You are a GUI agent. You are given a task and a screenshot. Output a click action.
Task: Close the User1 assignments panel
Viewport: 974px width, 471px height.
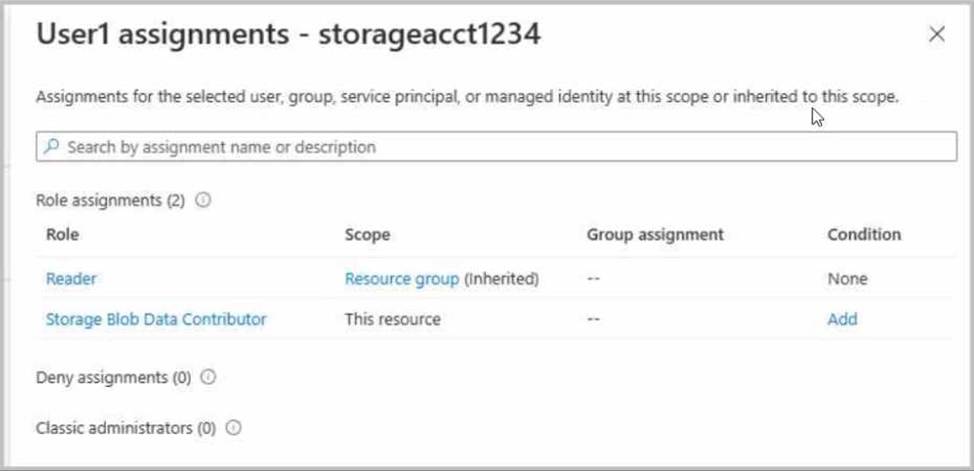[937, 35]
